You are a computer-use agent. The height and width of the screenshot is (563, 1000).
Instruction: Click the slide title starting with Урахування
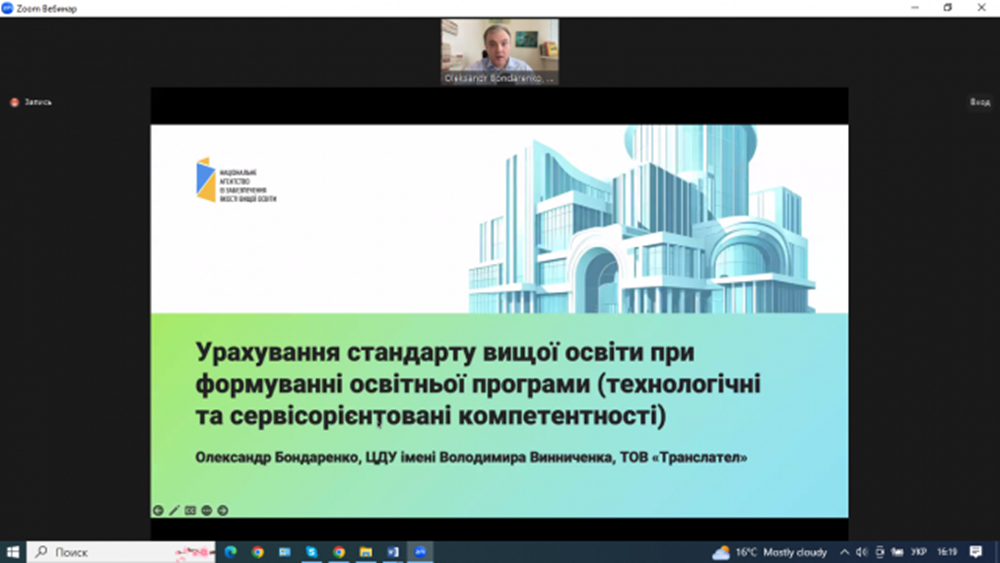tap(478, 384)
